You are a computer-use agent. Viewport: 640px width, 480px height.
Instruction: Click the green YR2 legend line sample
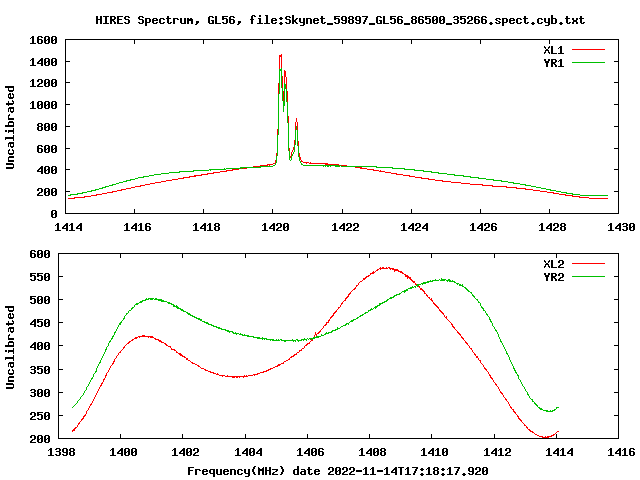[x=588, y=277]
